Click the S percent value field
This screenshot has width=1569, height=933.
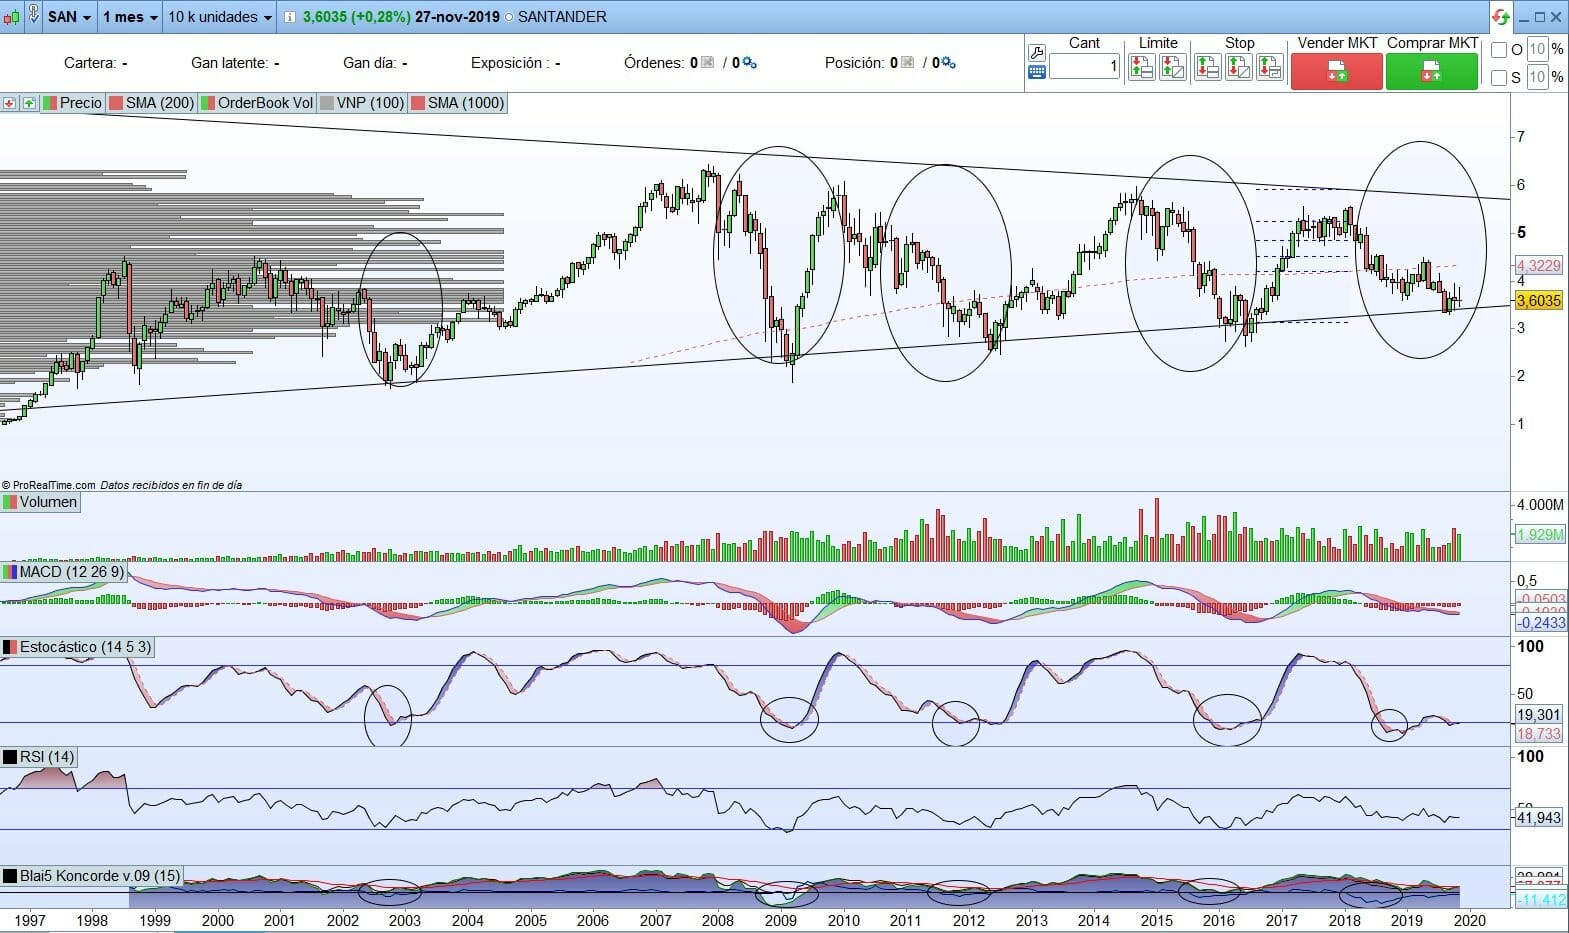1537,77
